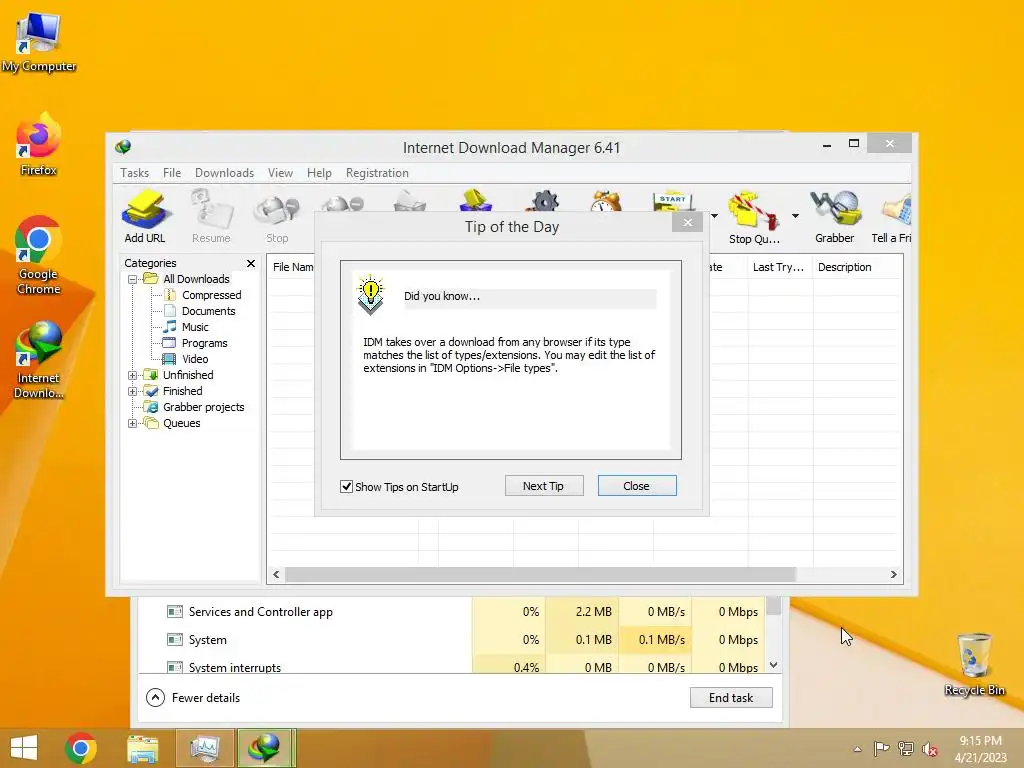Click the Stop Queue toolbar icon

click(x=754, y=217)
